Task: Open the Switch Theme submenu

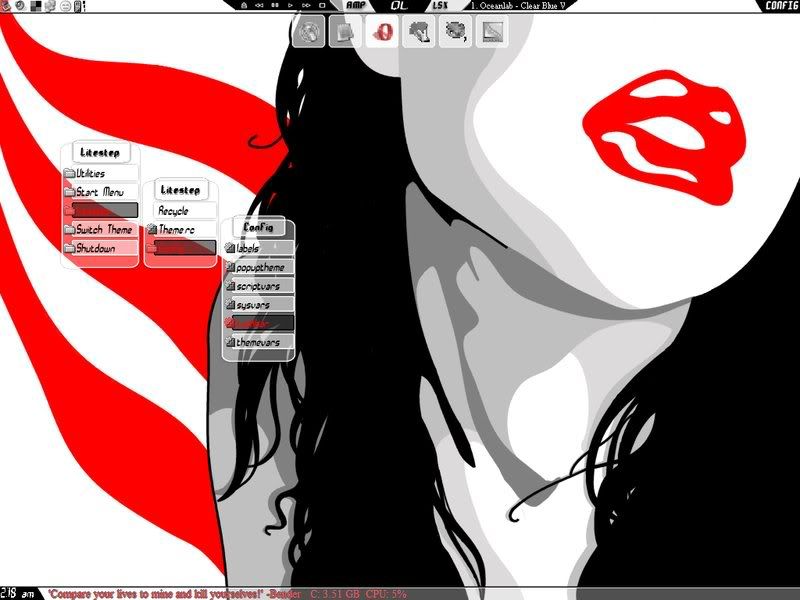Action: pyautogui.click(x=101, y=230)
